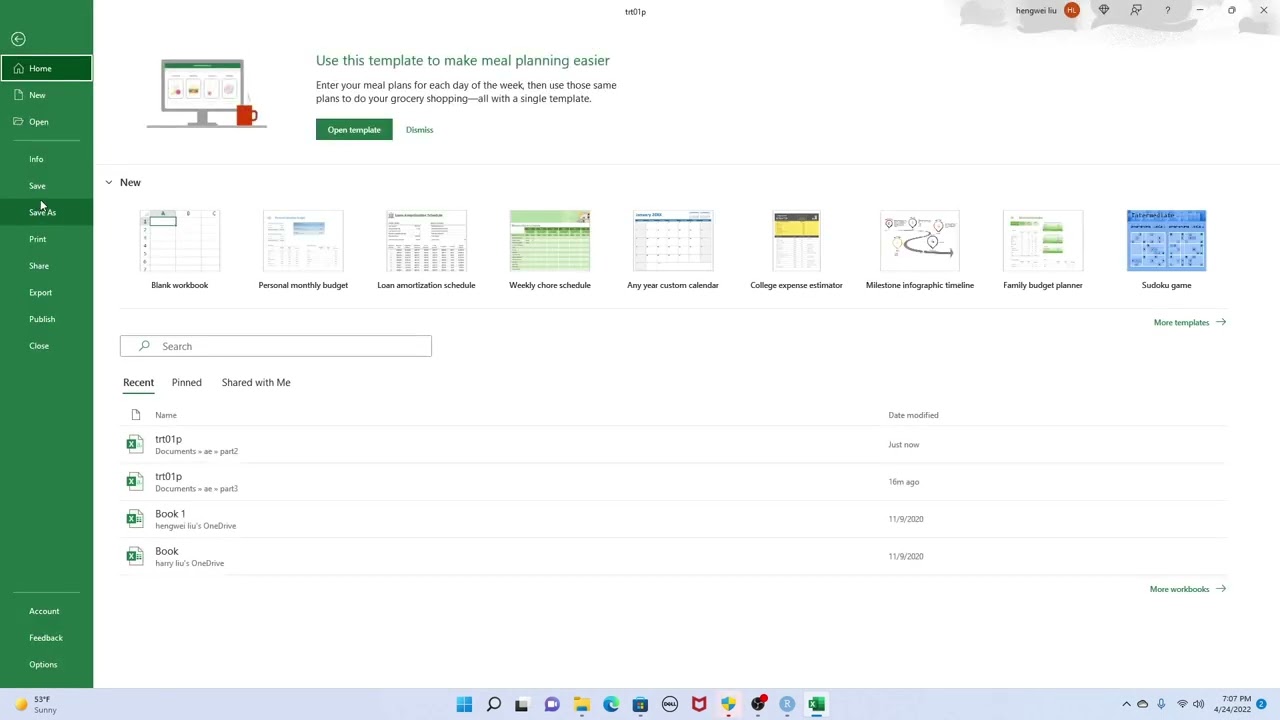The image size is (1280, 720).
Task: Open the Dell app on the taskbar
Action: (670, 704)
